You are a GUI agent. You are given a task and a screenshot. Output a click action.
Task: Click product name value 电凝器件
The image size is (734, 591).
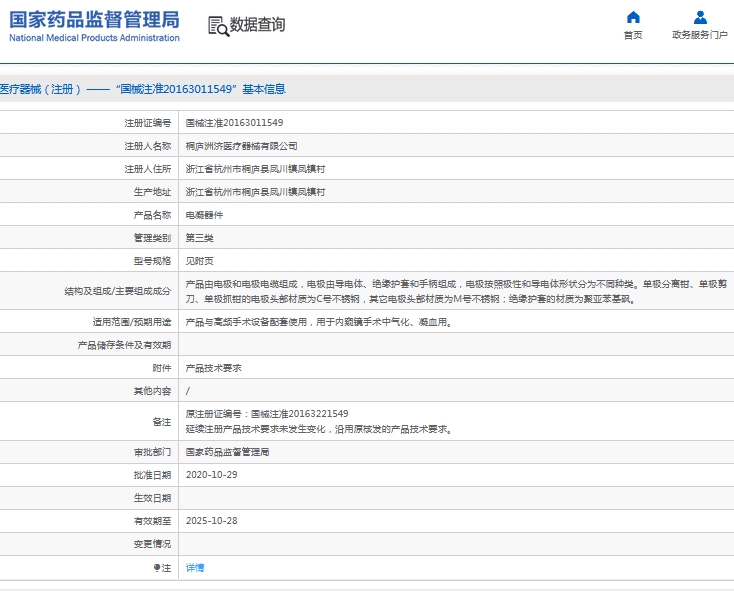204,215
